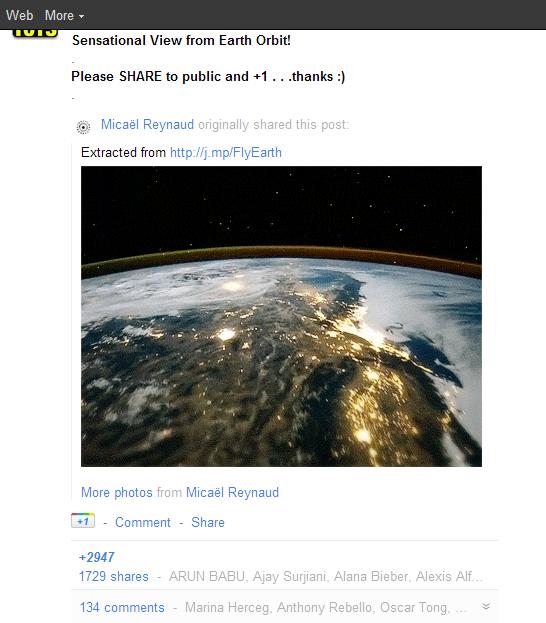
Task: Click the +1 button on the post
Action: pos(83,521)
